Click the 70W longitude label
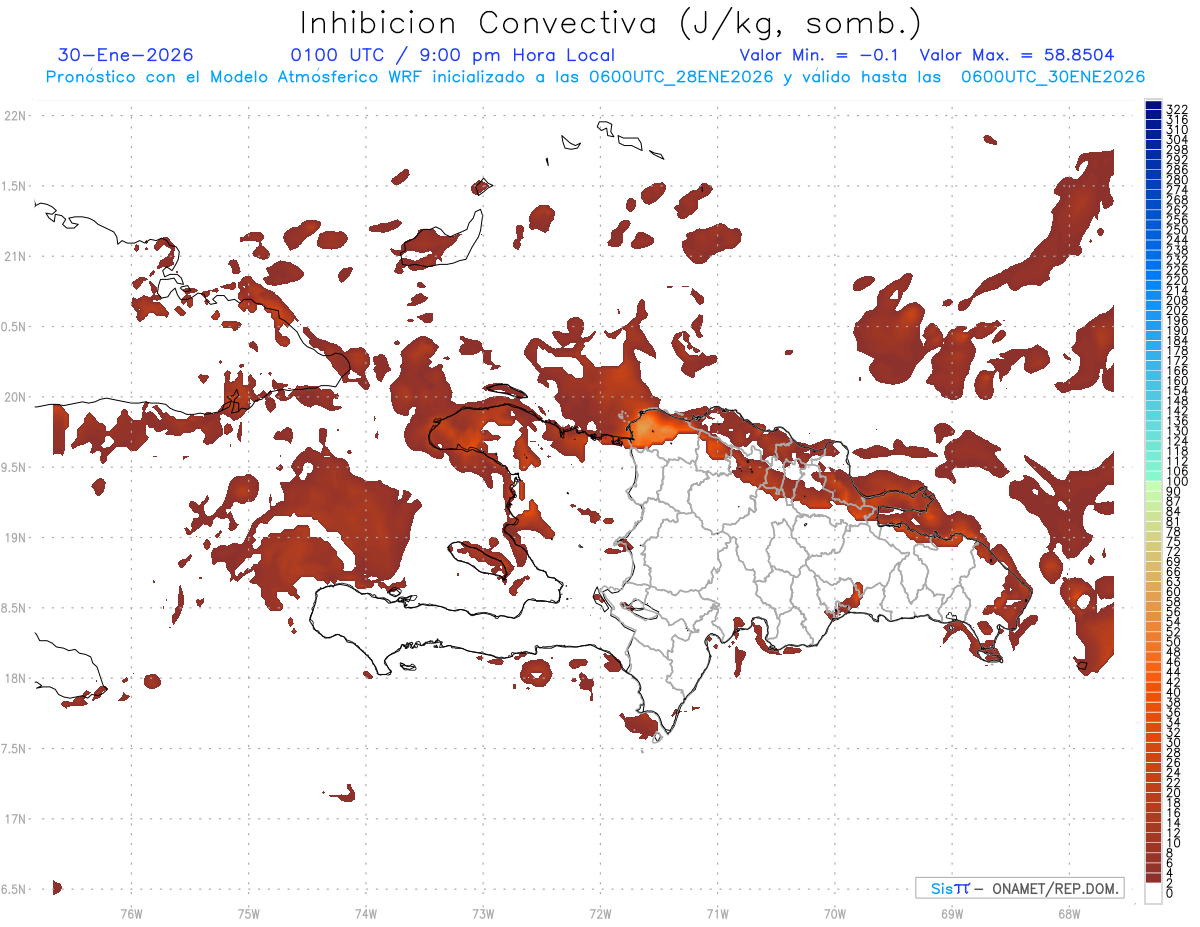The image size is (1200, 927). pyautogui.click(x=834, y=913)
